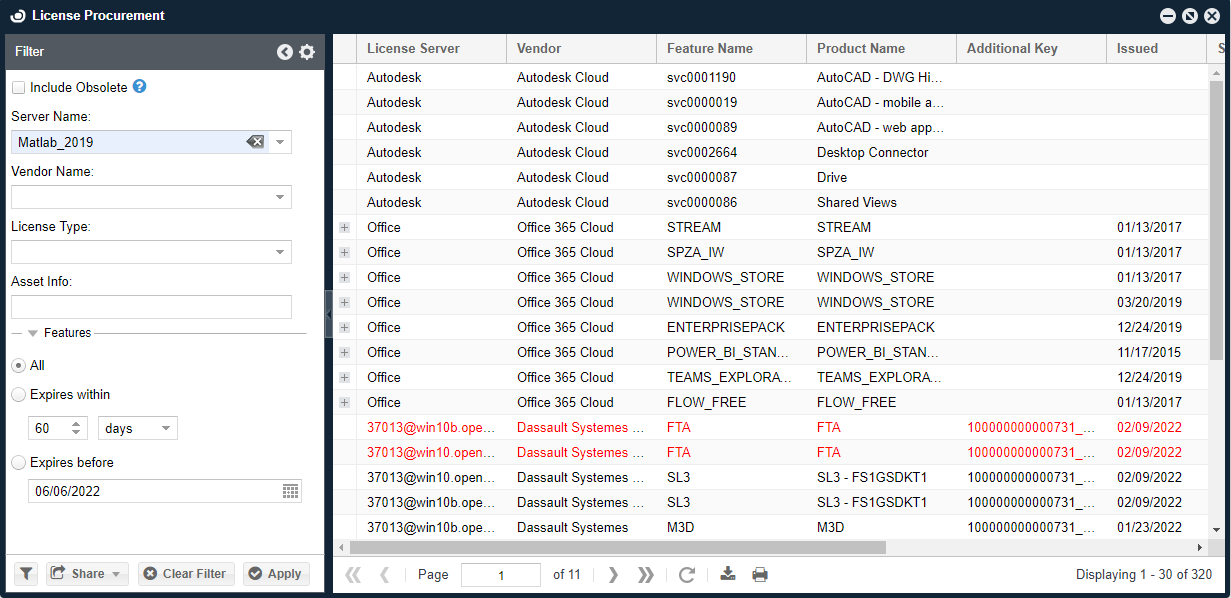Image resolution: width=1231 pixels, height=598 pixels.
Task: Sort by the Feature Name column header
Action: click(709, 48)
